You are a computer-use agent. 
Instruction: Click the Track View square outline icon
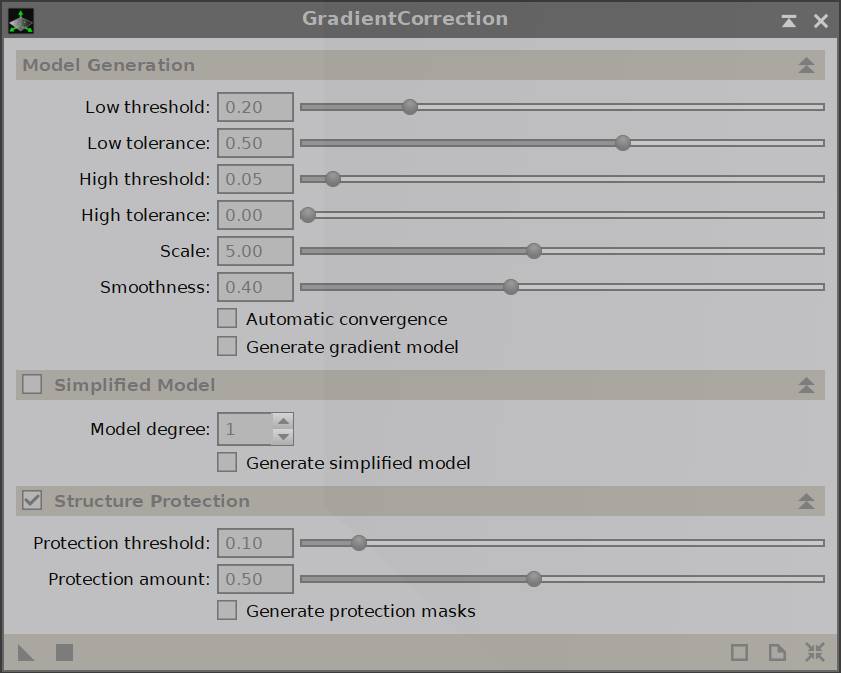(739, 653)
